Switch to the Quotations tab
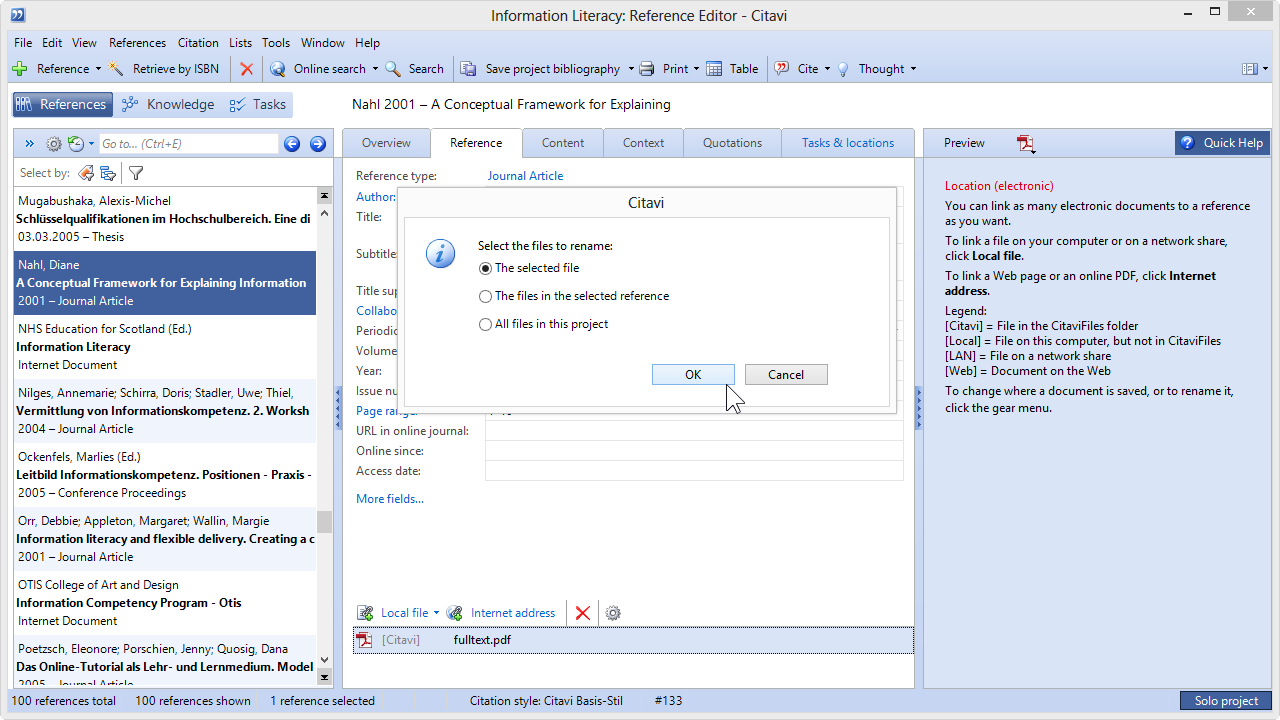 (x=732, y=143)
